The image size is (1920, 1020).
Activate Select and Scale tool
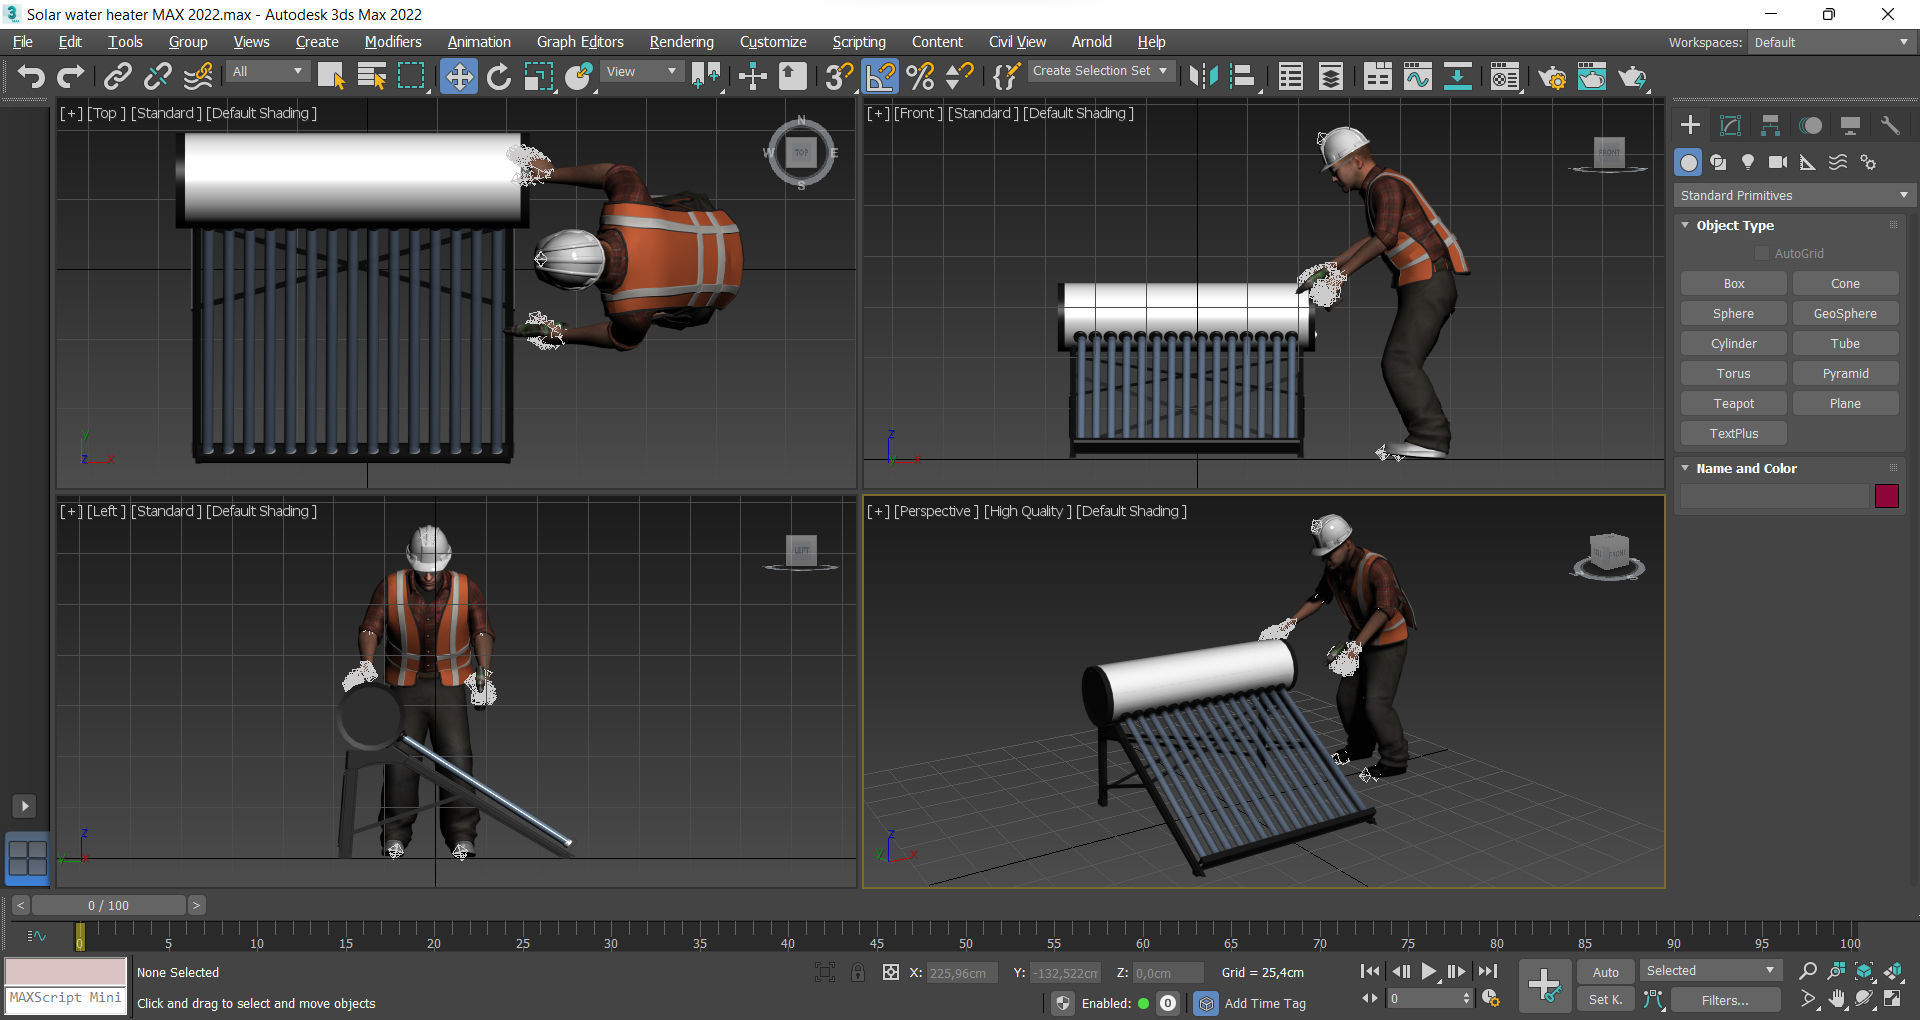[x=539, y=77]
